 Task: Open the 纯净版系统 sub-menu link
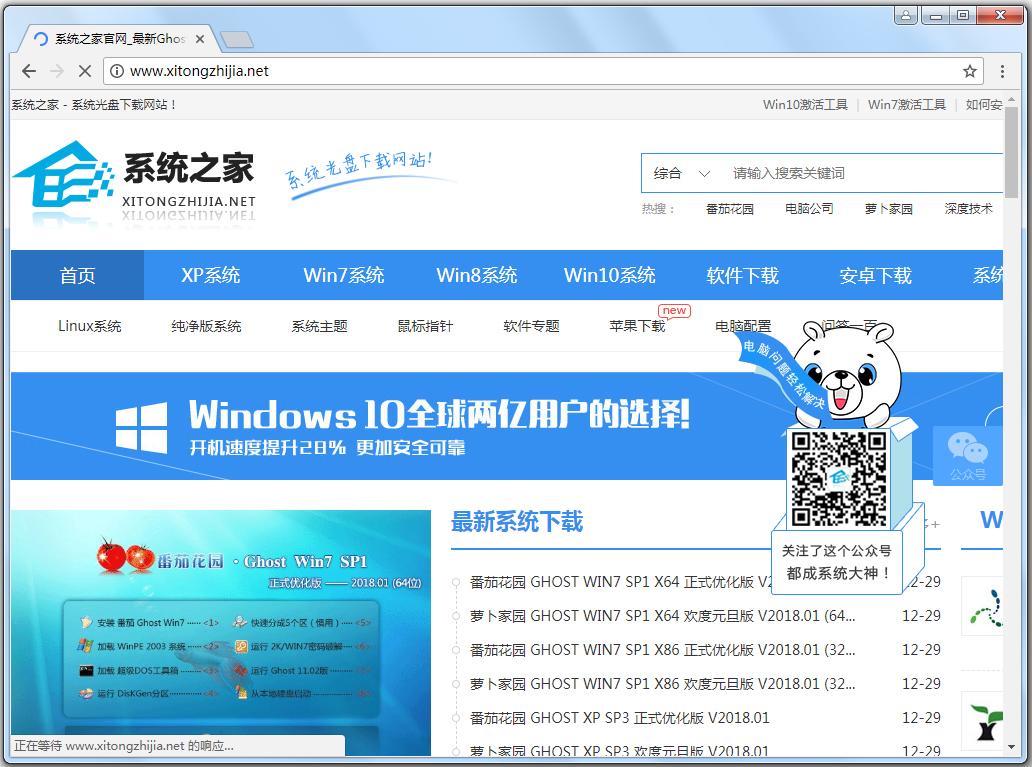(x=206, y=326)
